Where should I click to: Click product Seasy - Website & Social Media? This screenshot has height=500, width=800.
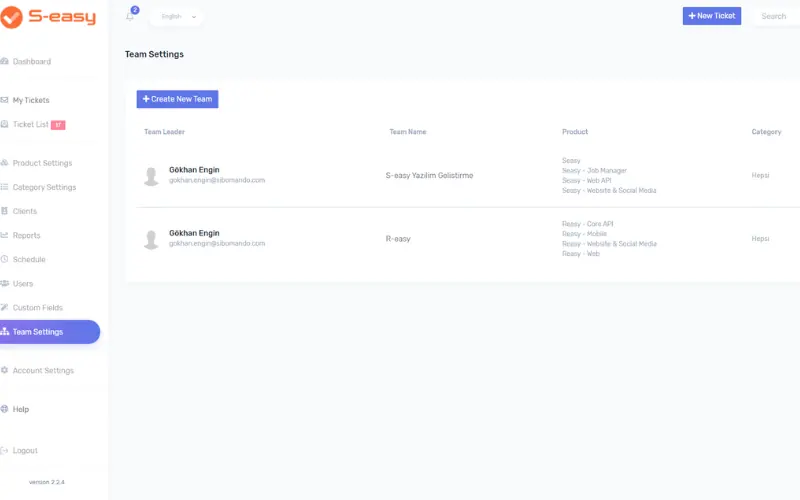[609, 190]
